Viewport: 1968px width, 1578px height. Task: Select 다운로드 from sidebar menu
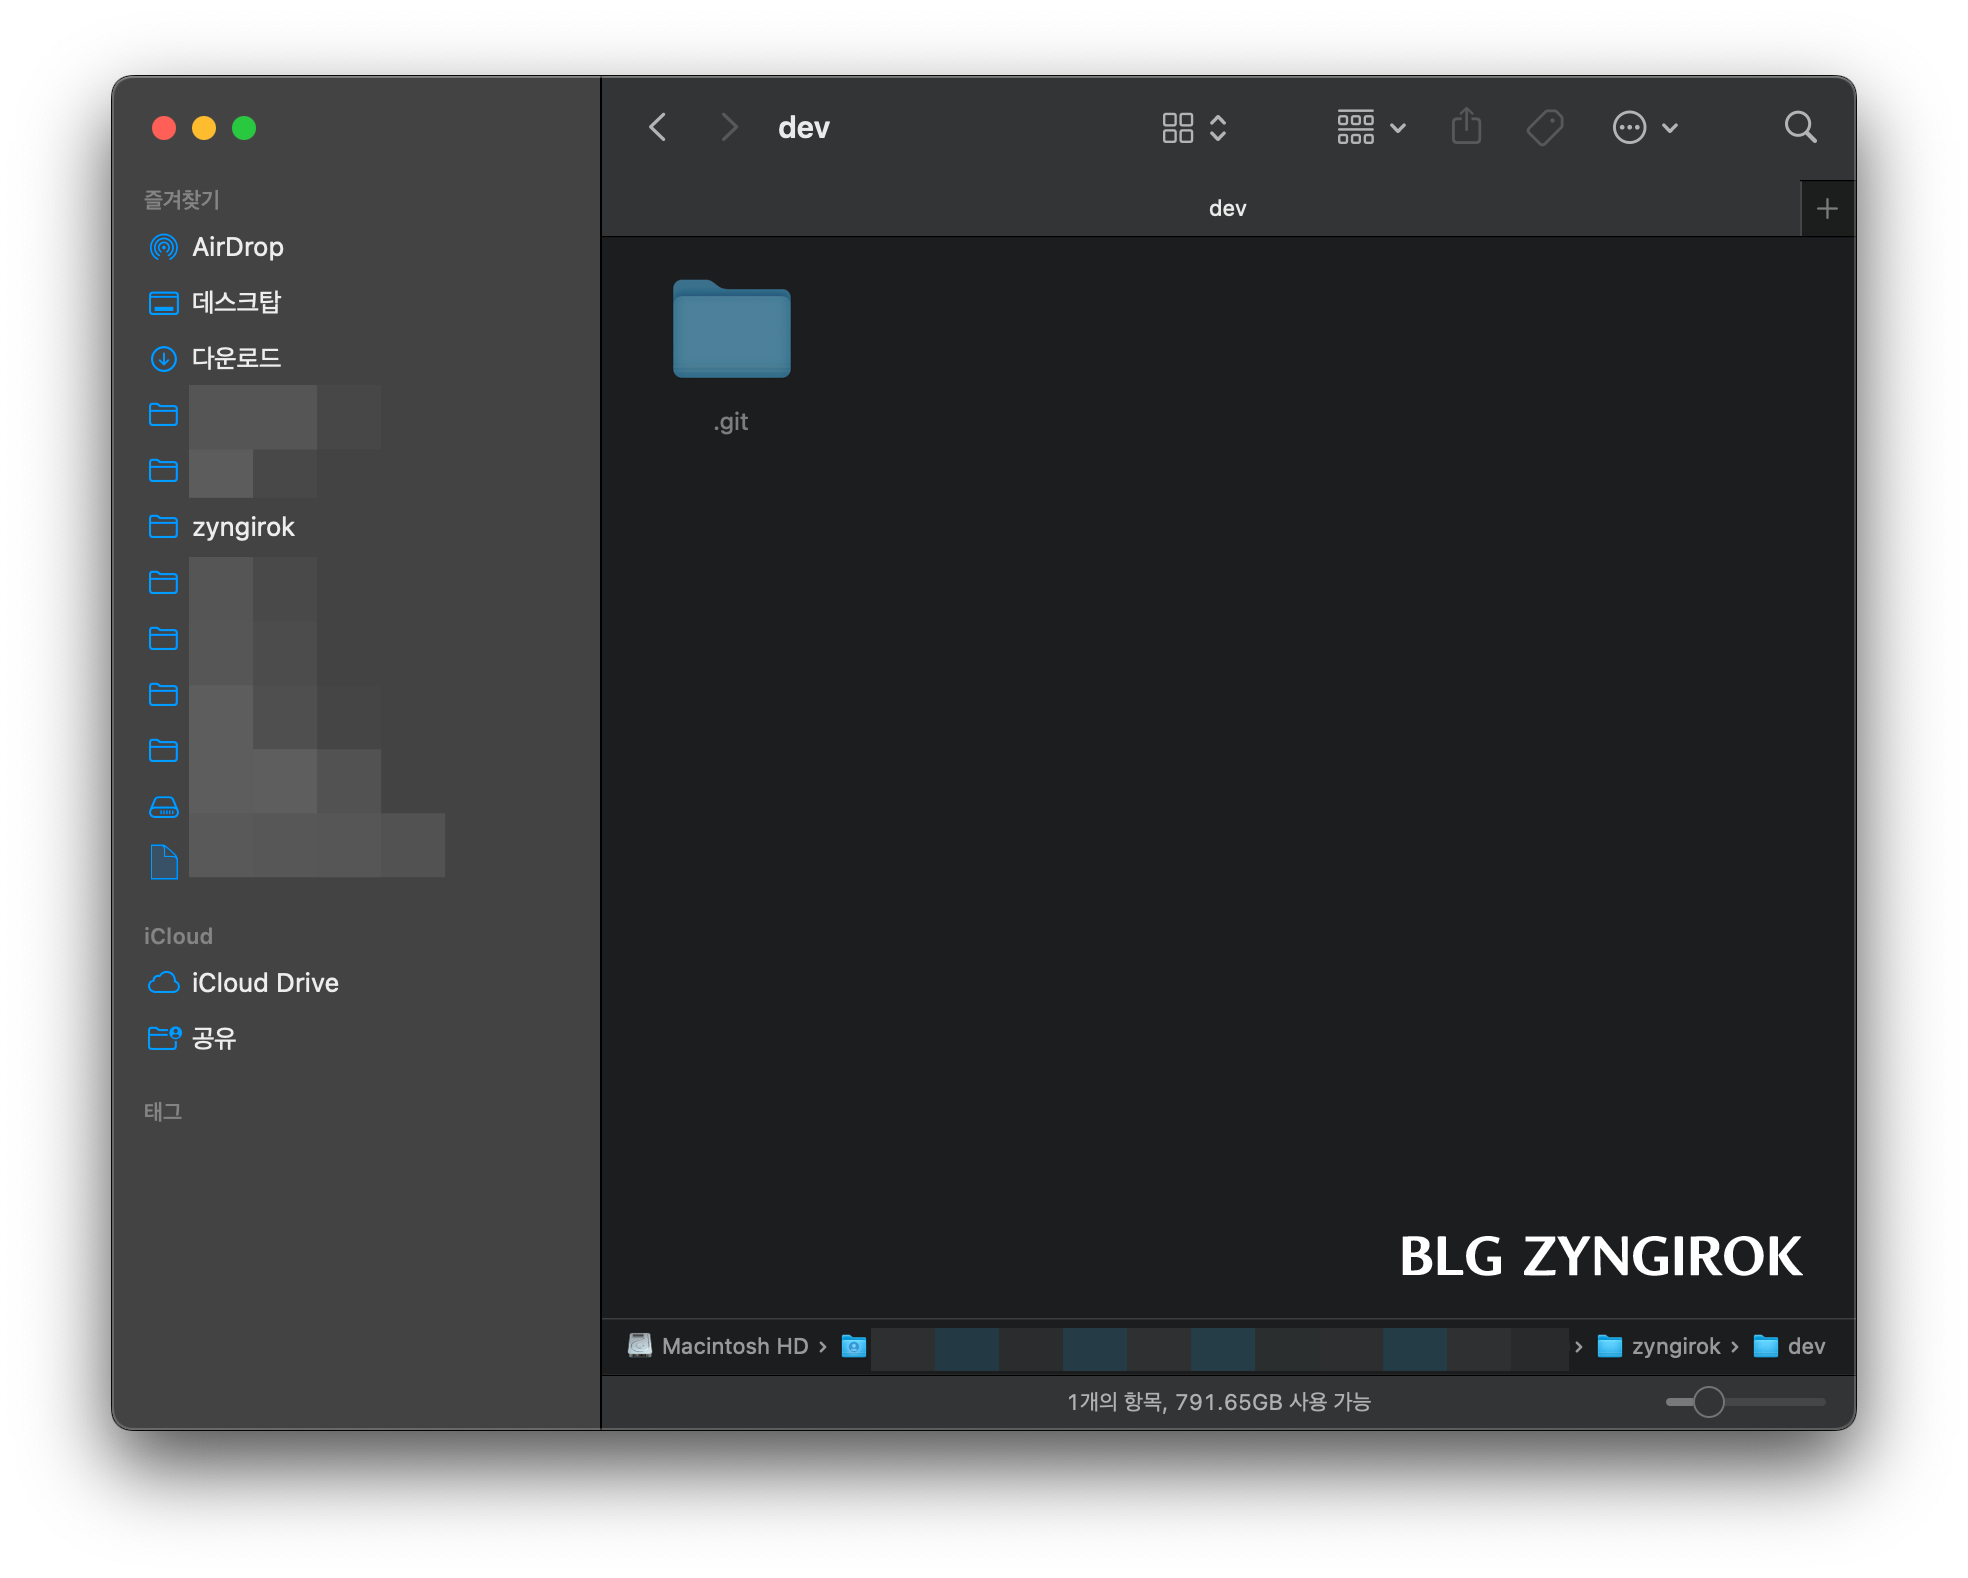[235, 354]
